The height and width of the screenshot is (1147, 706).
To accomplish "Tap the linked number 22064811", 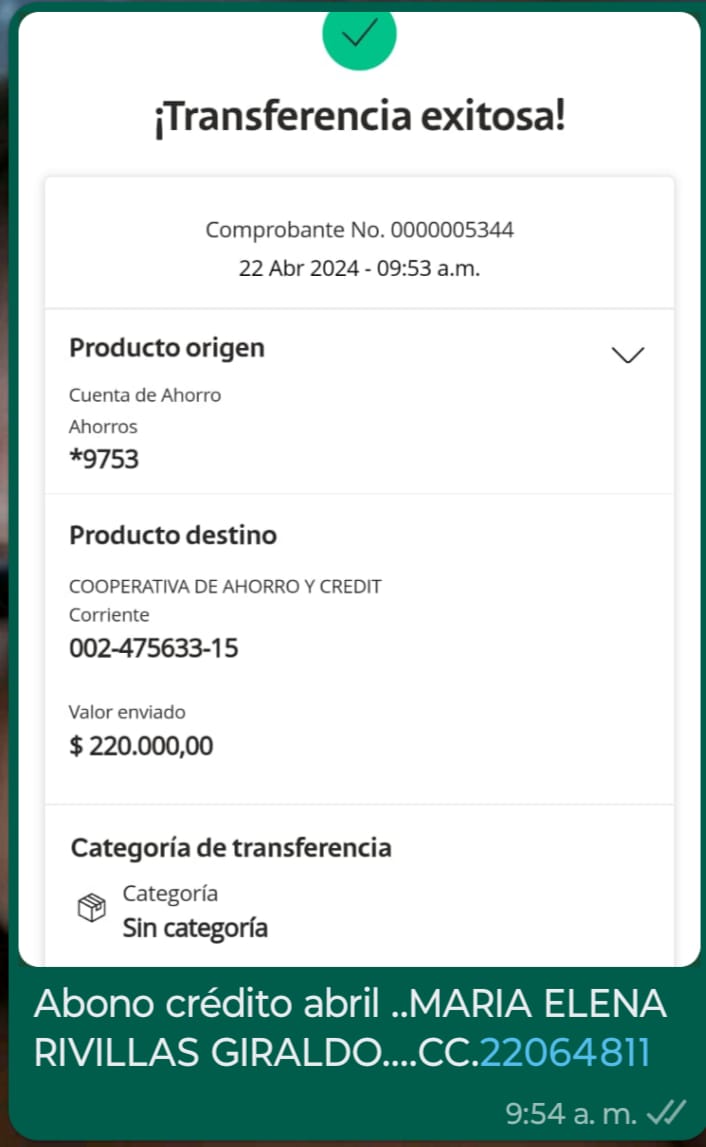I will (x=565, y=1052).
